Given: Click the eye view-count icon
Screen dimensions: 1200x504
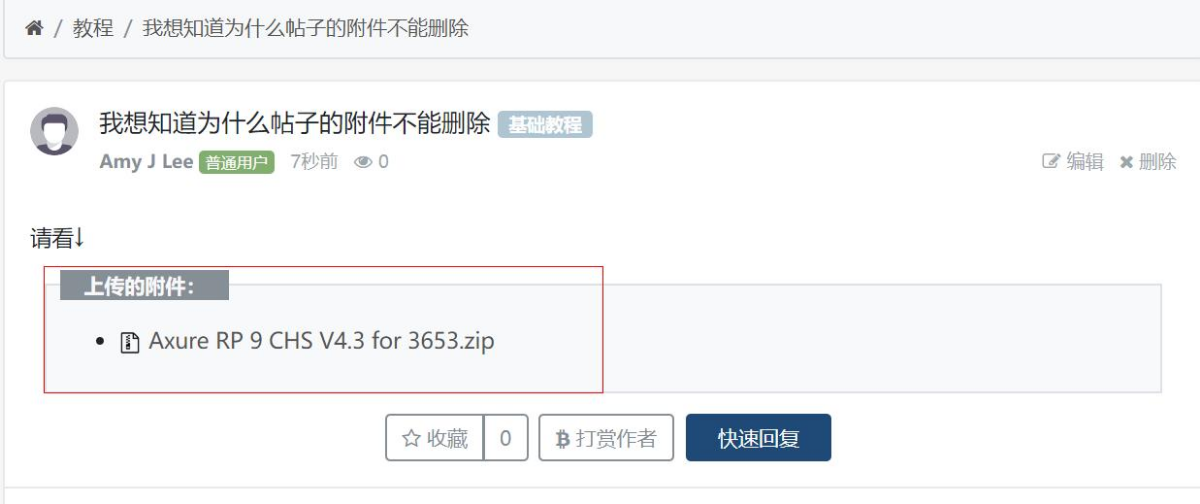Looking at the screenshot, I should coord(363,162).
